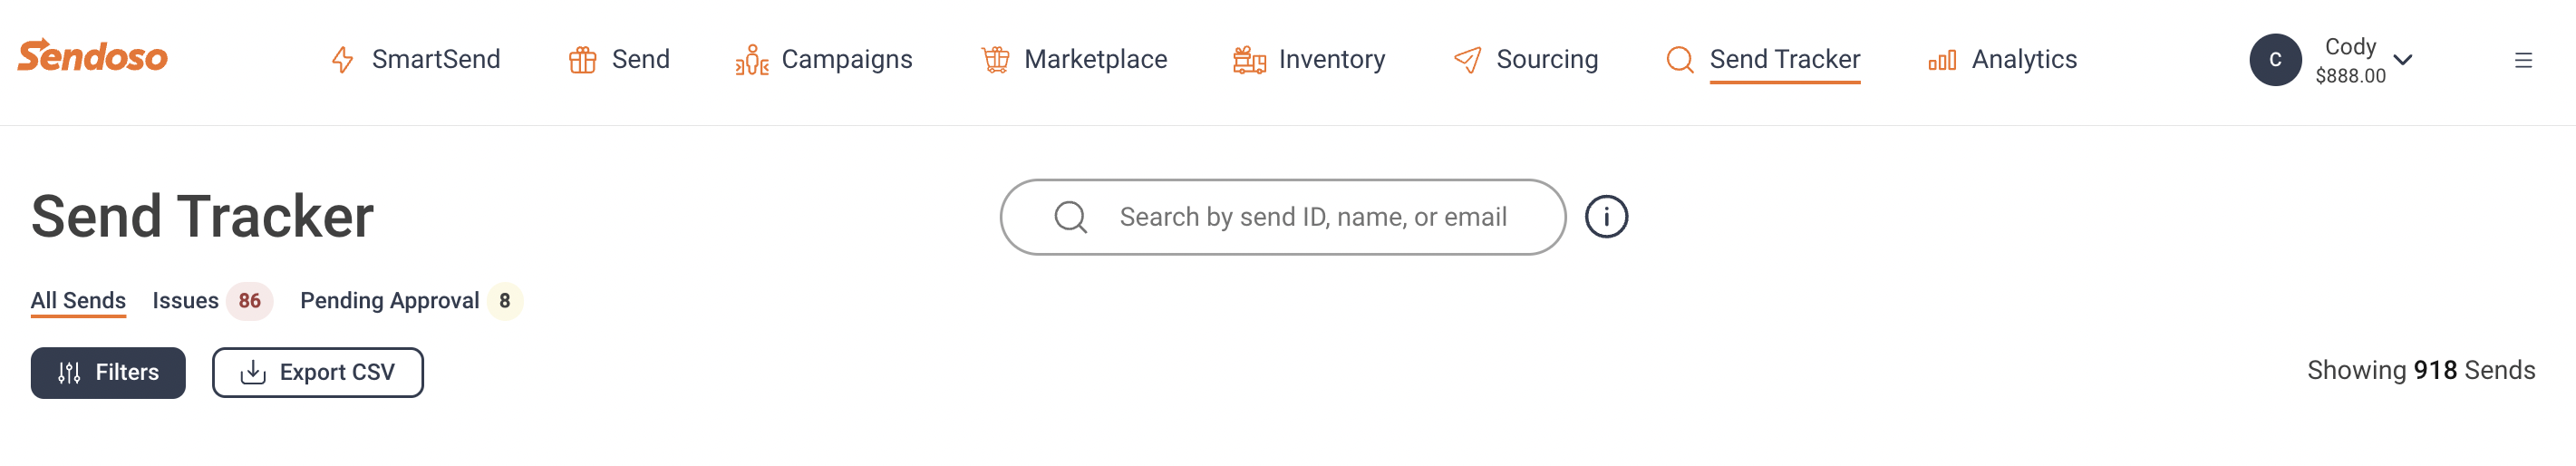The image size is (2576, 466).
Task: Click the Campaigns people icon
Action: click(752, 60)
